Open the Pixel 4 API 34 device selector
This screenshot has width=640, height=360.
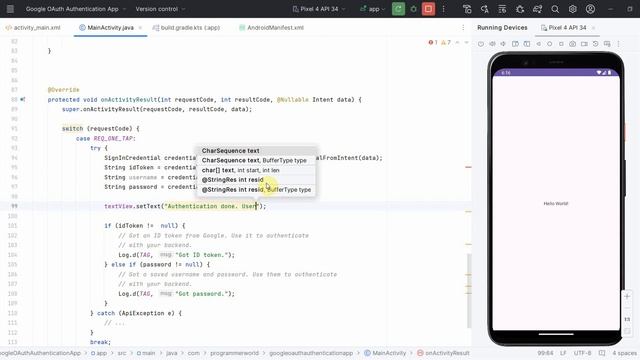coord(319,9)
